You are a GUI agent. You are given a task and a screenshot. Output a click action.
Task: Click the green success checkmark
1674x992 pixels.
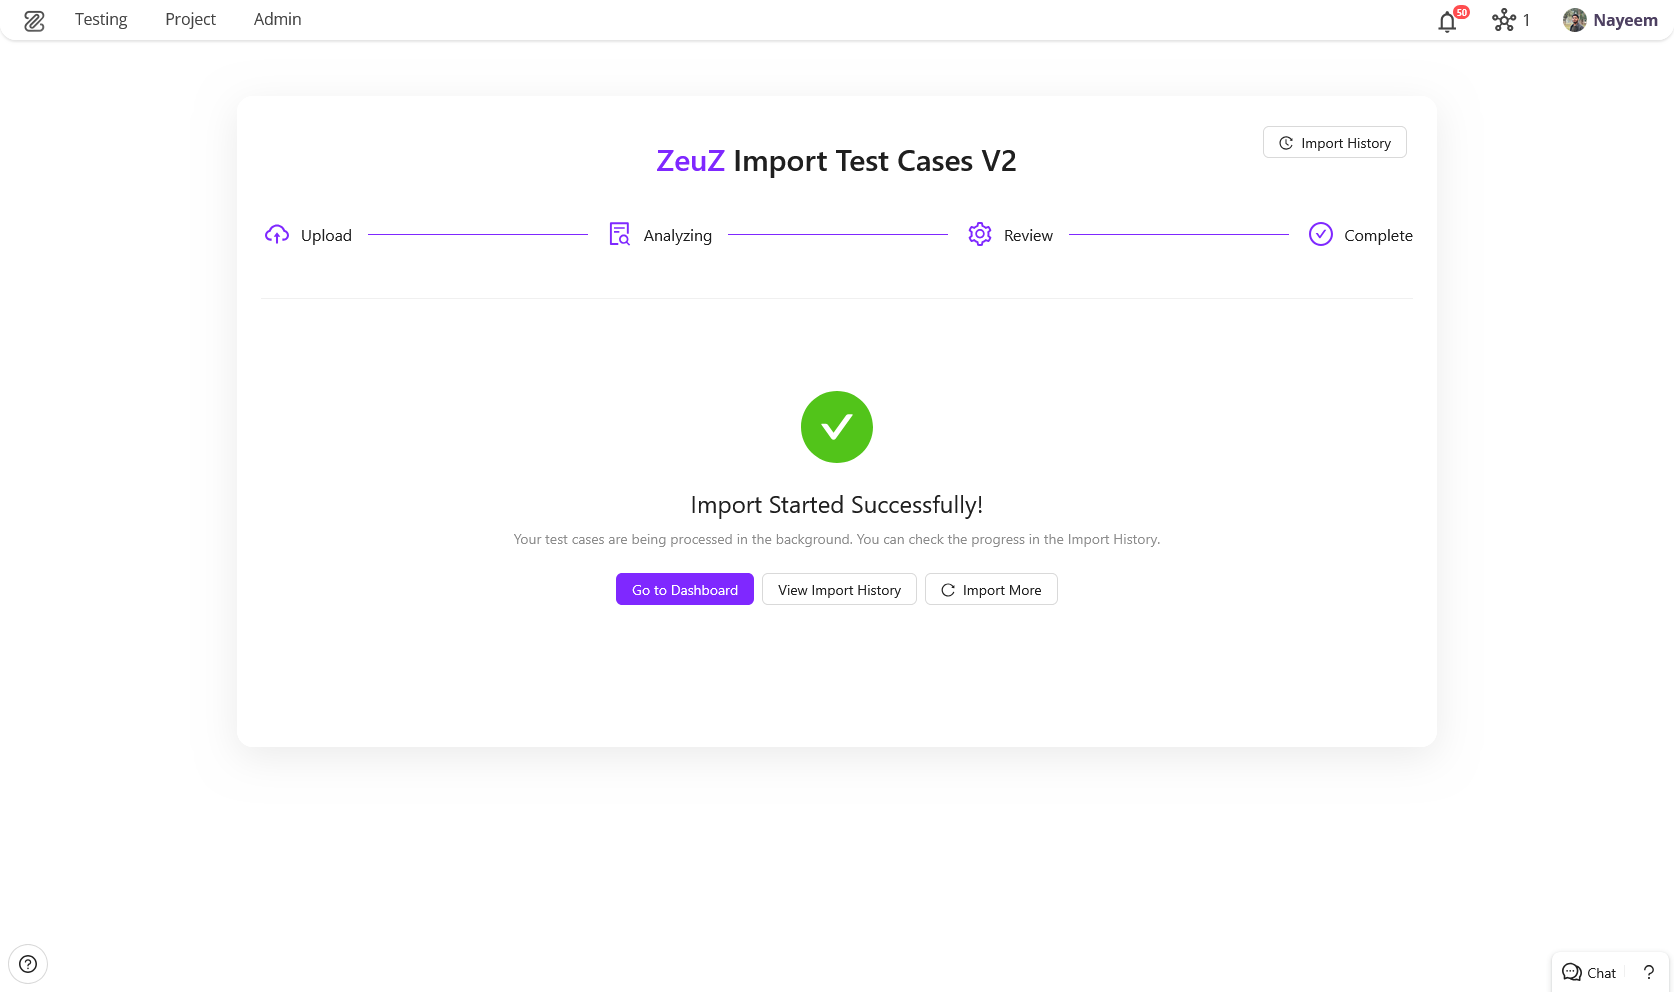(x=837, y=427)
